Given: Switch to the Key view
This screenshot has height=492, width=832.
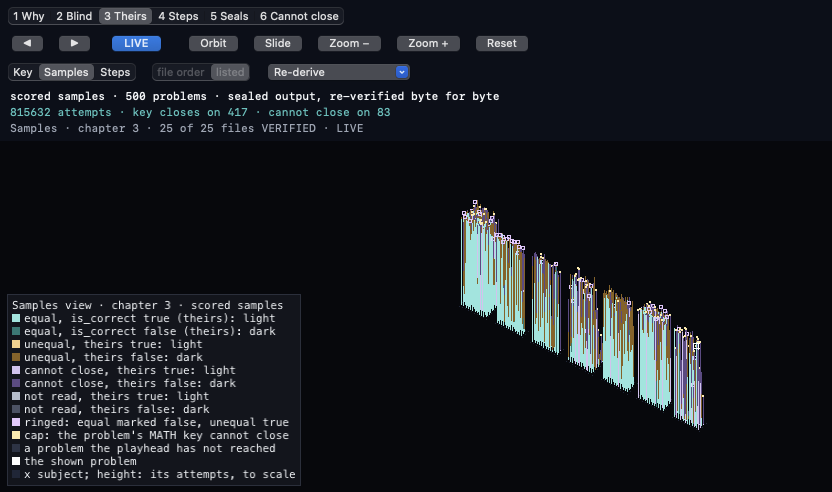Looking at the screenshot, I should click(x=23, y=72).
